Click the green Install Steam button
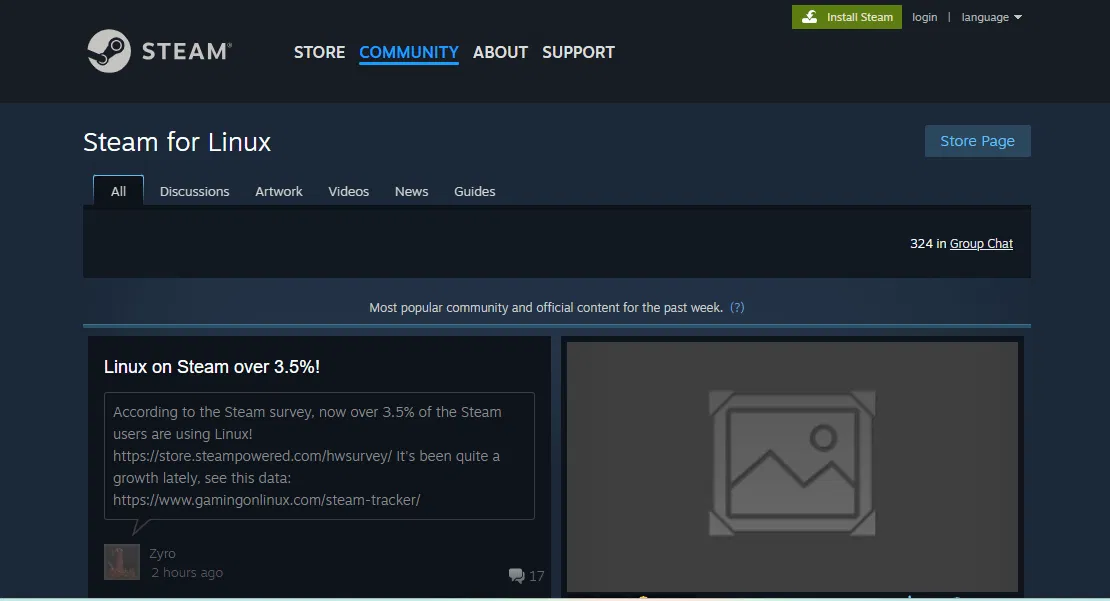The height and width of the screenshot is (601, 1110). click(847, 16)
